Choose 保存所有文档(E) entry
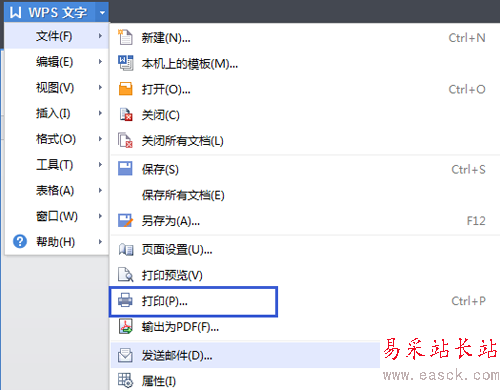This screenshot has height=390, width=500. pyautogui.click(x=305, y=195)
